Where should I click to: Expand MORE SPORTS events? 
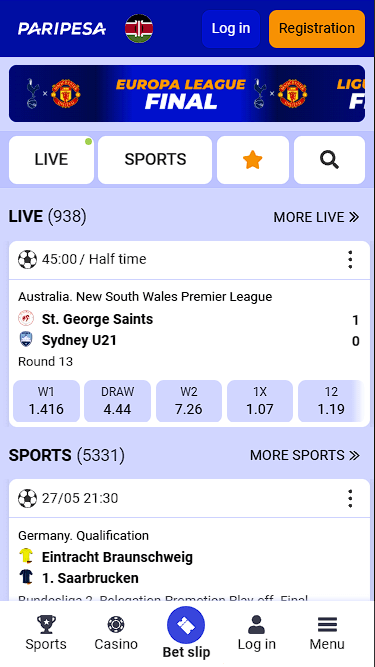(x=305, y=455)
